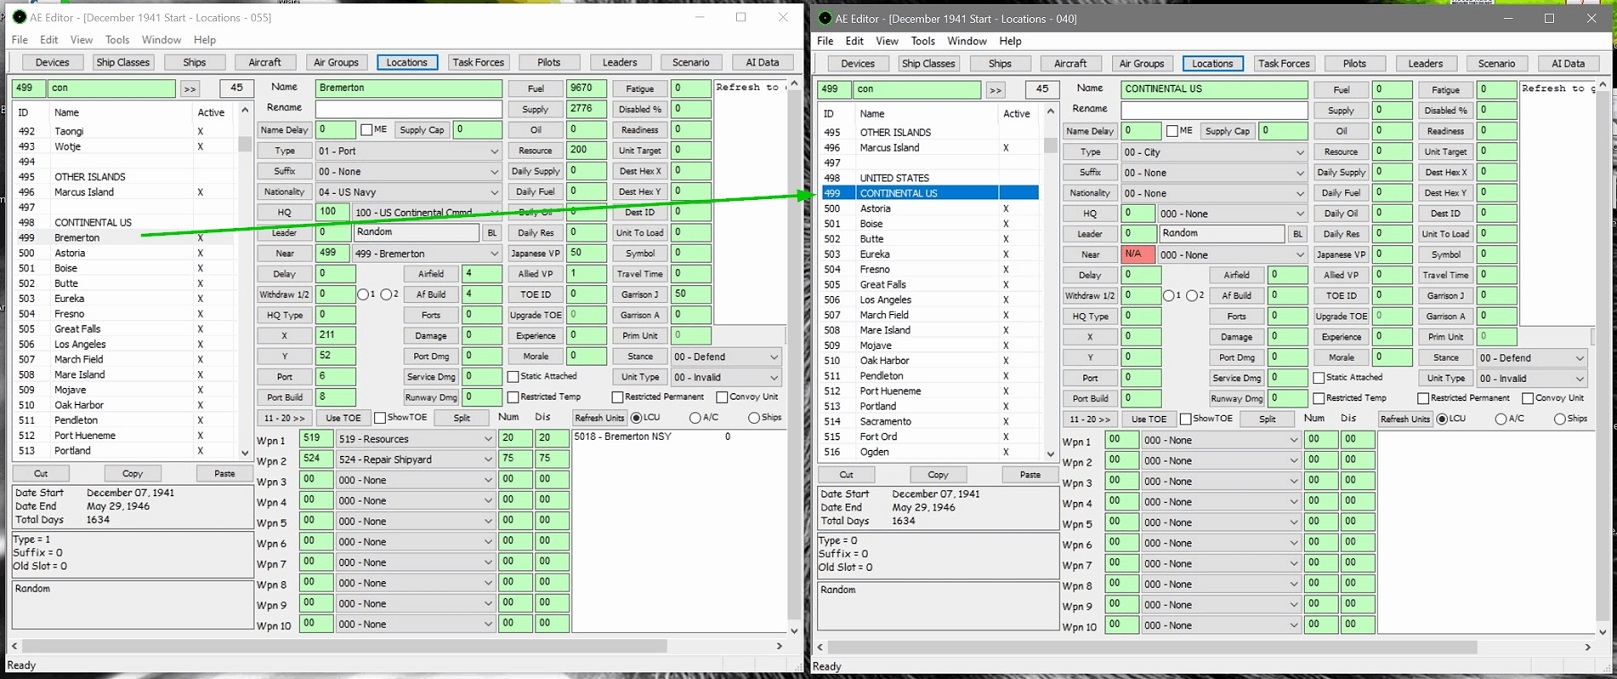This screenshot has height=679, width=1617.
Task: Select Withdraw option 1 radio in left window
Action: click(x=363, y=294)
